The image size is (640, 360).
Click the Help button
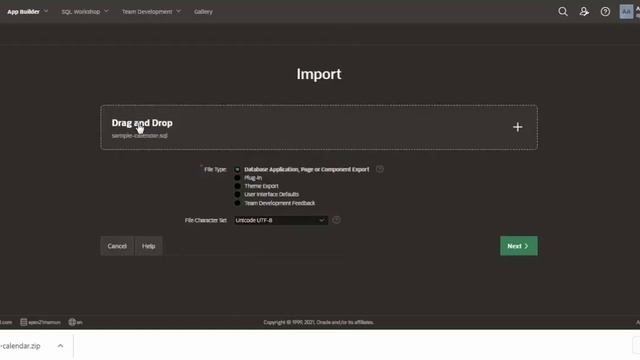[149, 246]
